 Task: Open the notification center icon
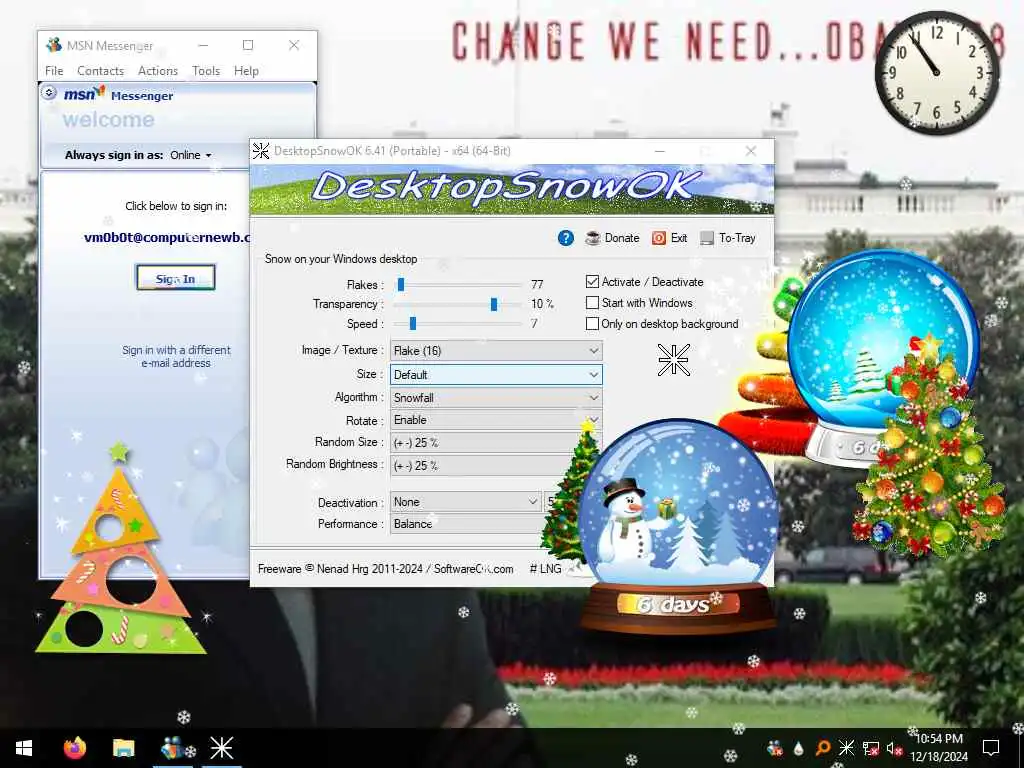pyautogui.click(x=991, y=748)
